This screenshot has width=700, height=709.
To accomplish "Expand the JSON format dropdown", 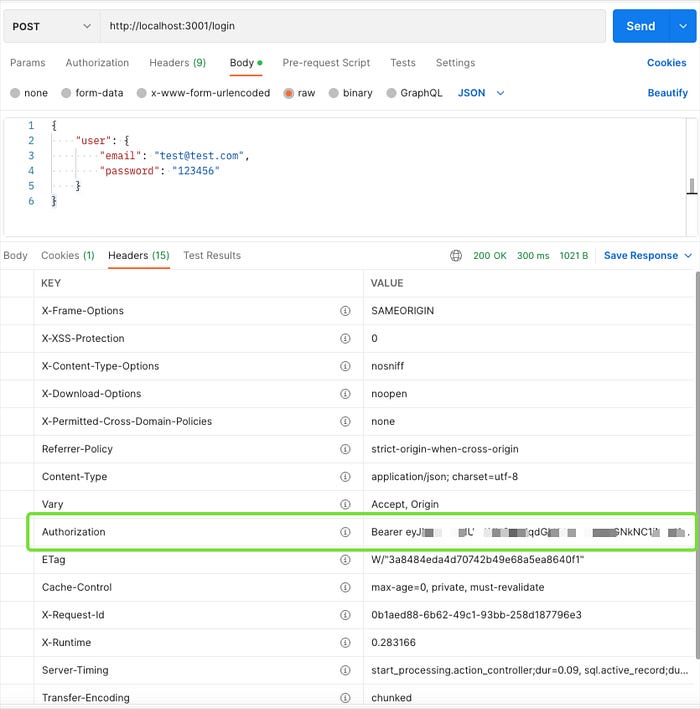I will [481, 93].
